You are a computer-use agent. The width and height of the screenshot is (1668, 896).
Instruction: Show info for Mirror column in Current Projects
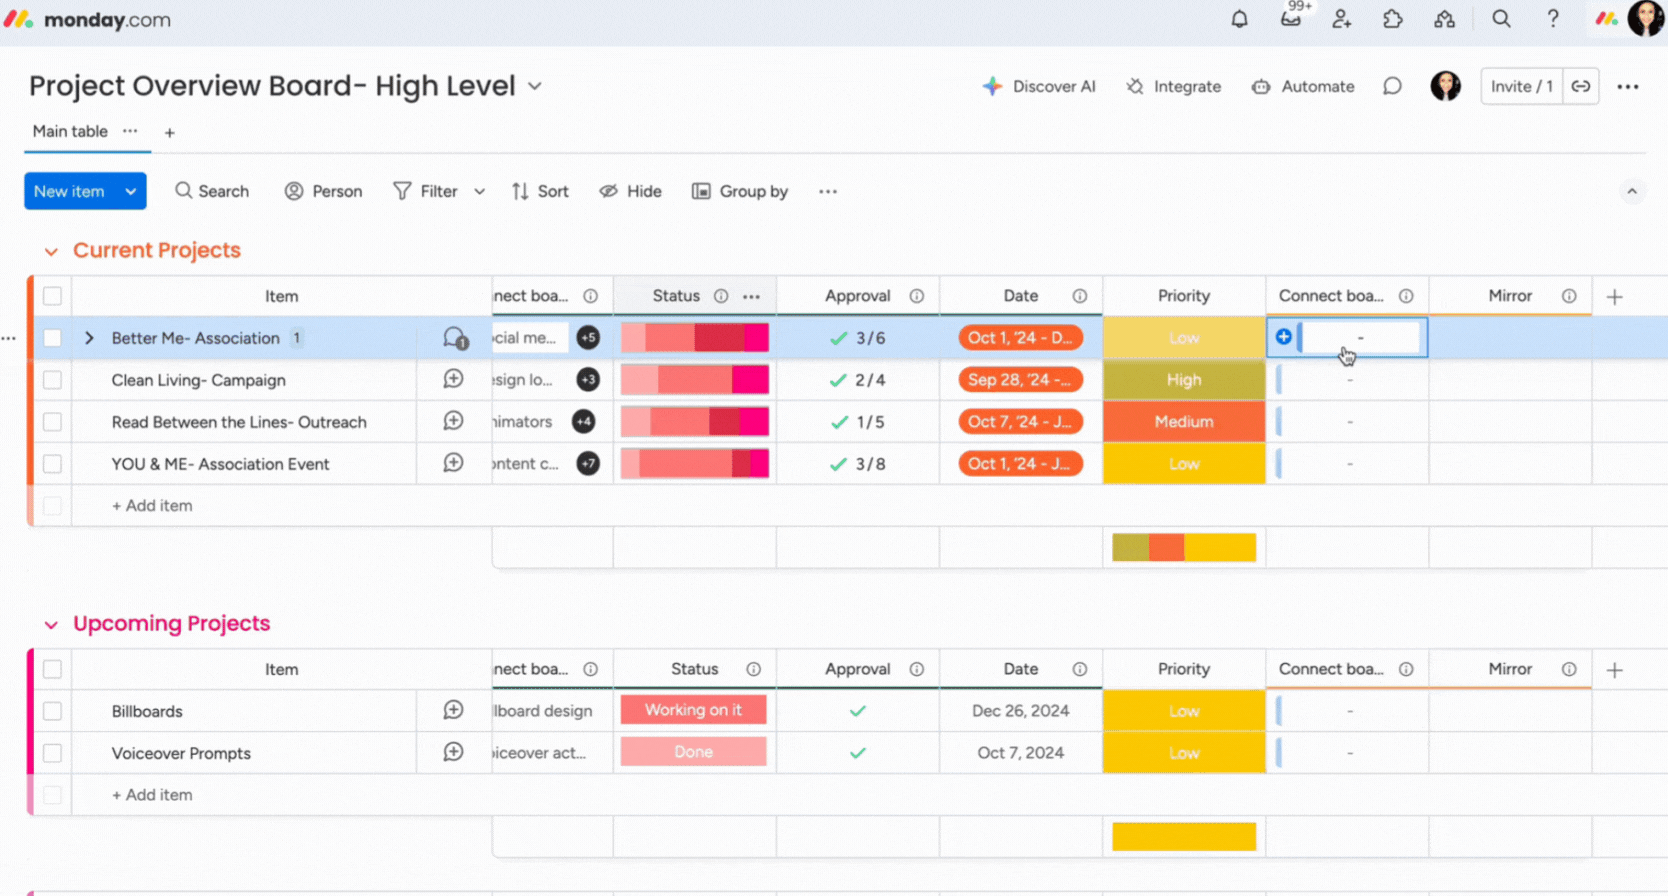tap(1569, 296)
